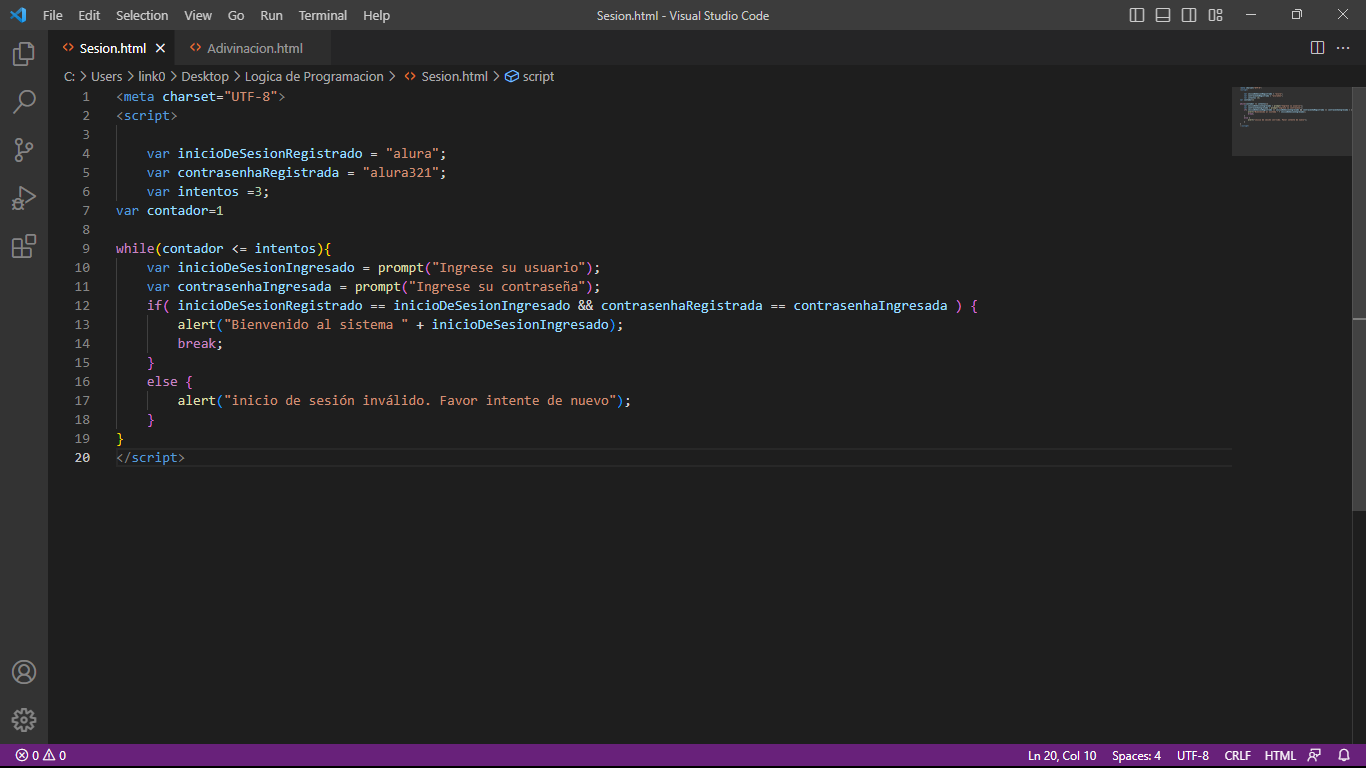
Task: Open the errors and warnings indicator in the status bar
Action: click(41, 756)
